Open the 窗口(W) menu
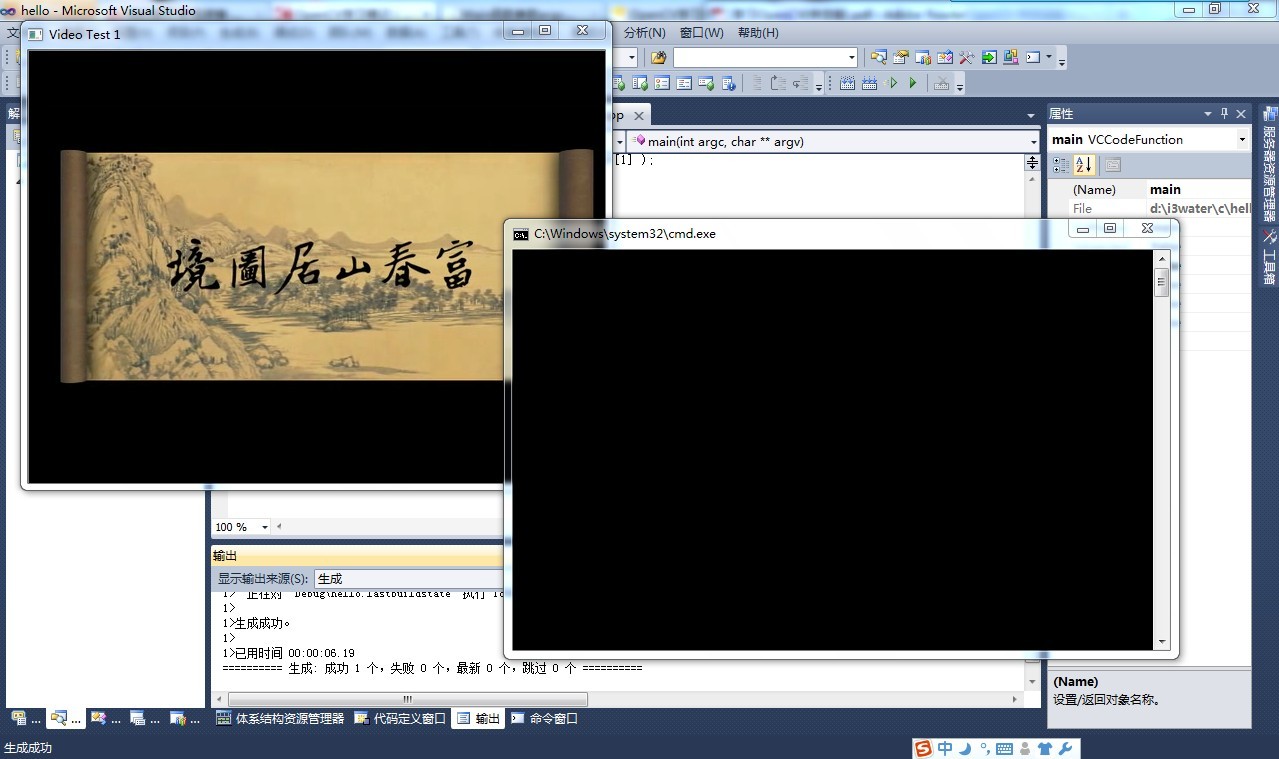1279x759 pixels. coord(701,33)
